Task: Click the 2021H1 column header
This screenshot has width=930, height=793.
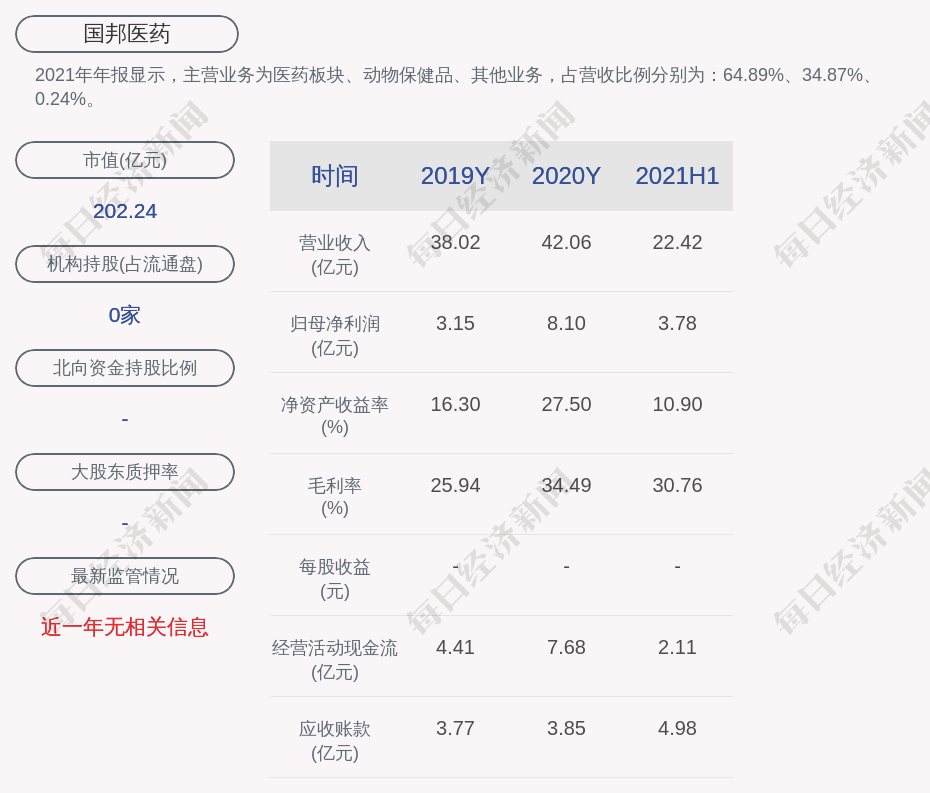Action: click(677, 176)
